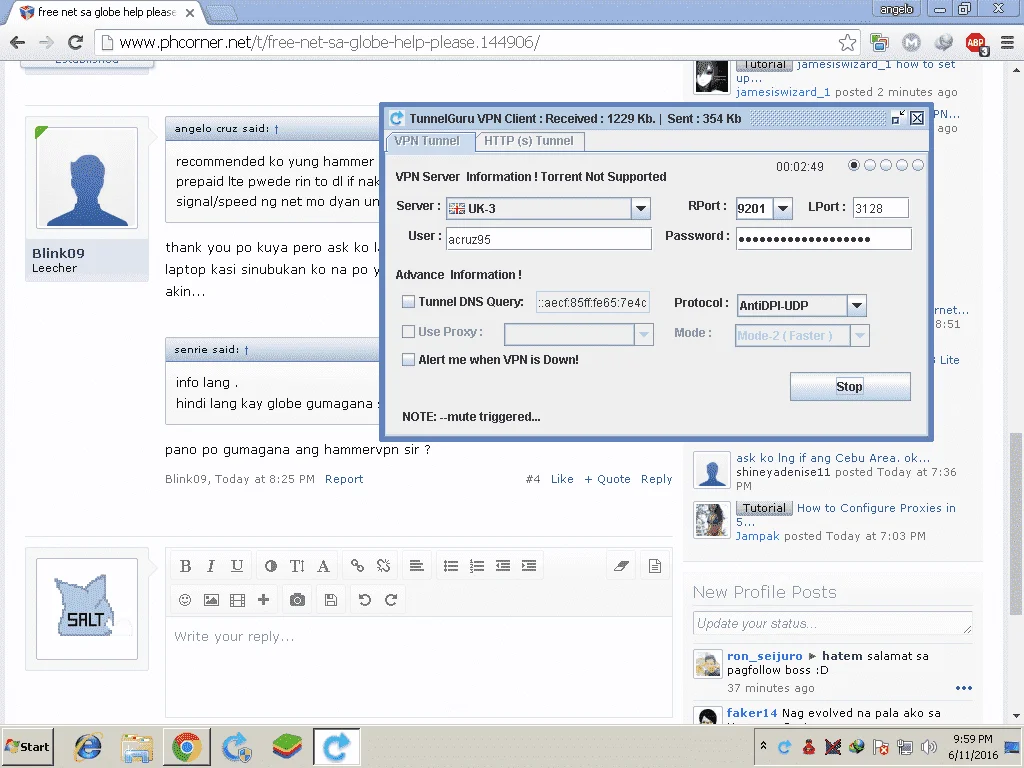Image resolution: width=1024 pixels, height=768 pixels.
Task: Insert image into reply
Action: (211, 600)
